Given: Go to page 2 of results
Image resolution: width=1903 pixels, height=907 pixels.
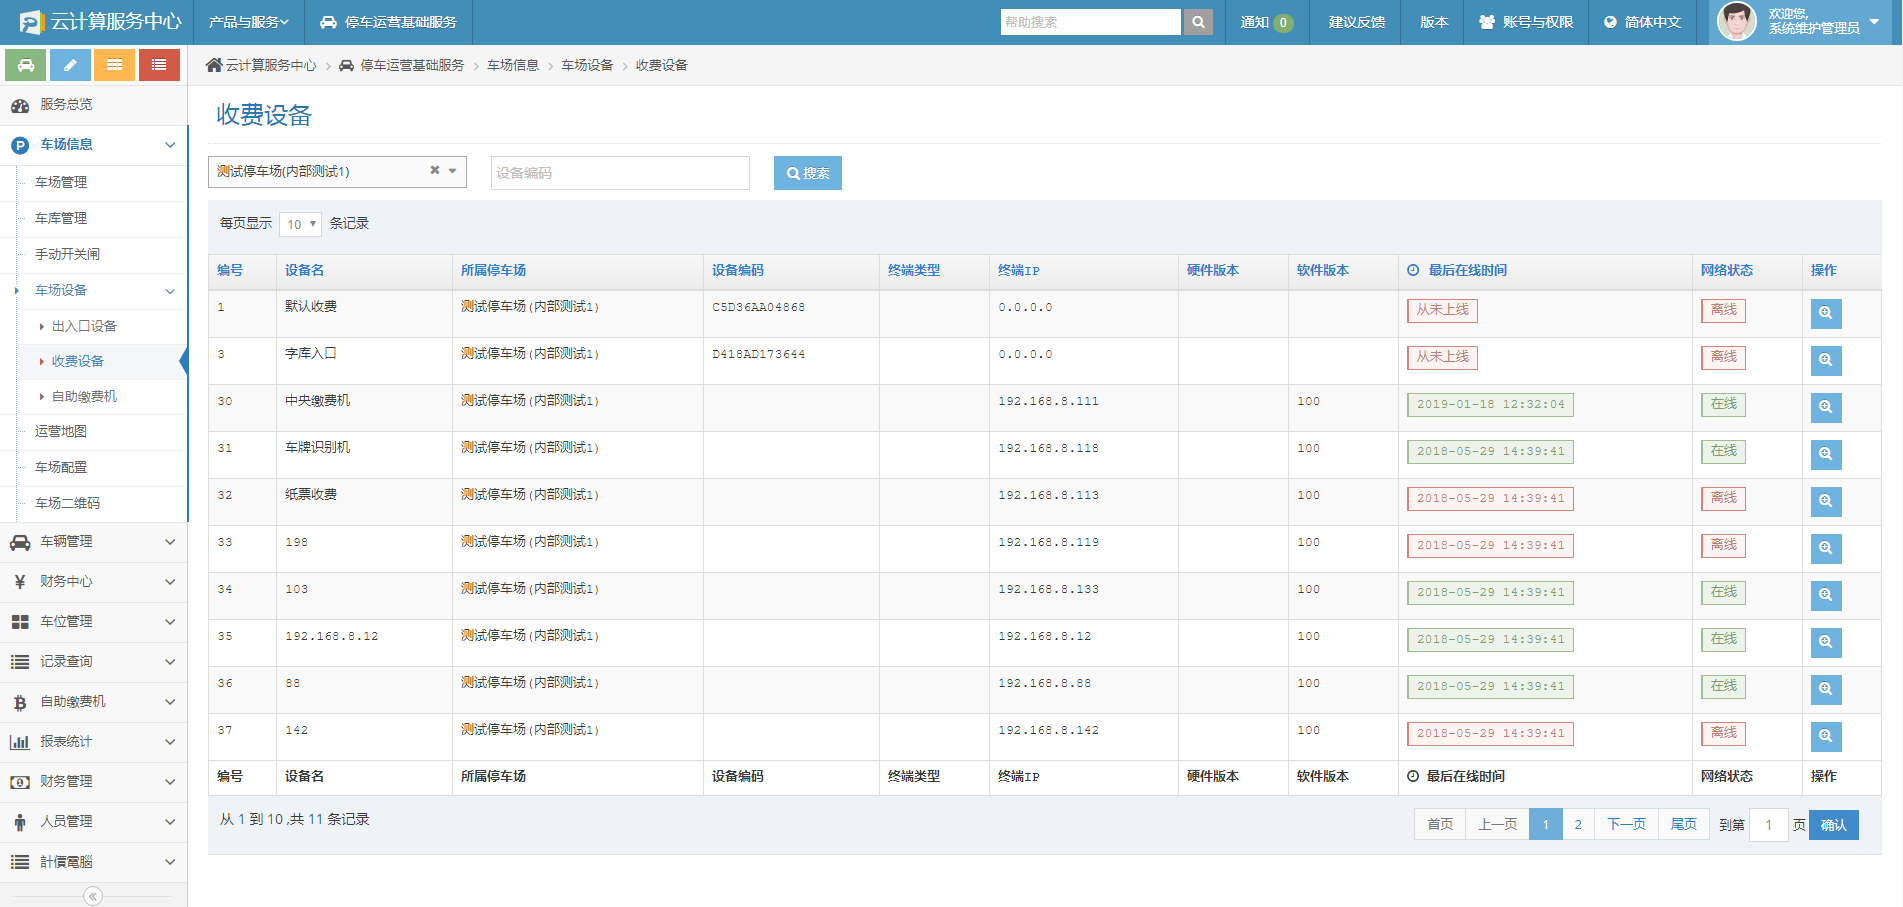Looking at the screenshot, I should pyautogui.click(x=1578, y=825).
